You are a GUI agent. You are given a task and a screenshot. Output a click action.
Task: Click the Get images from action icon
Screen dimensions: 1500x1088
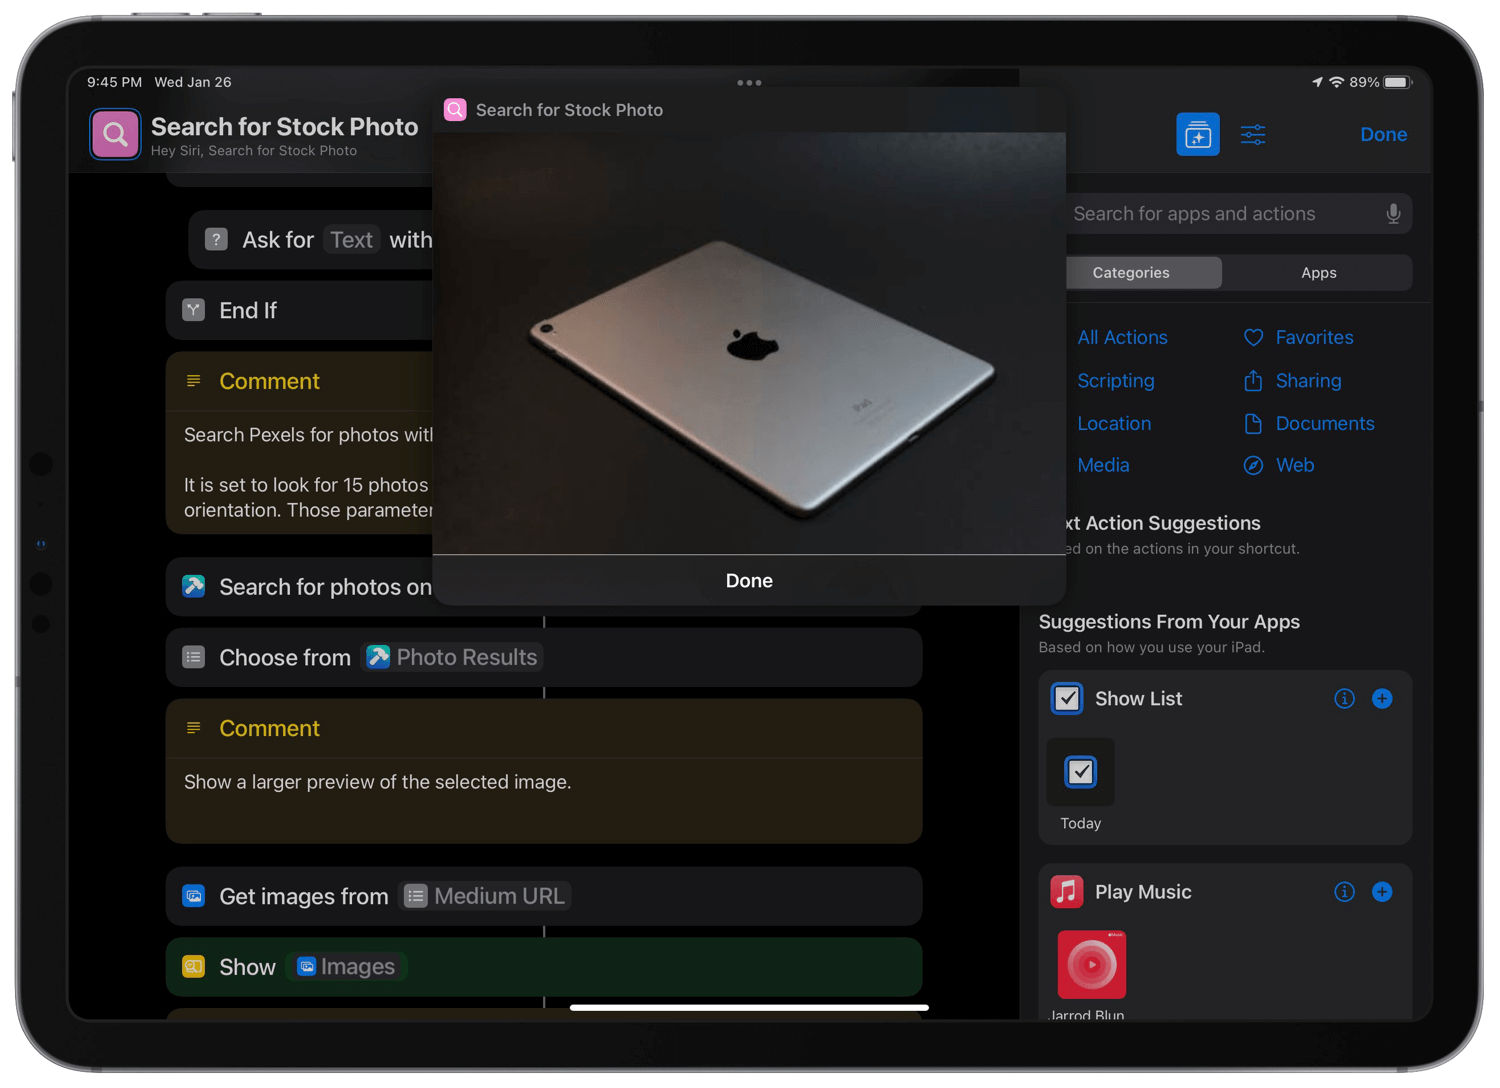193,896
